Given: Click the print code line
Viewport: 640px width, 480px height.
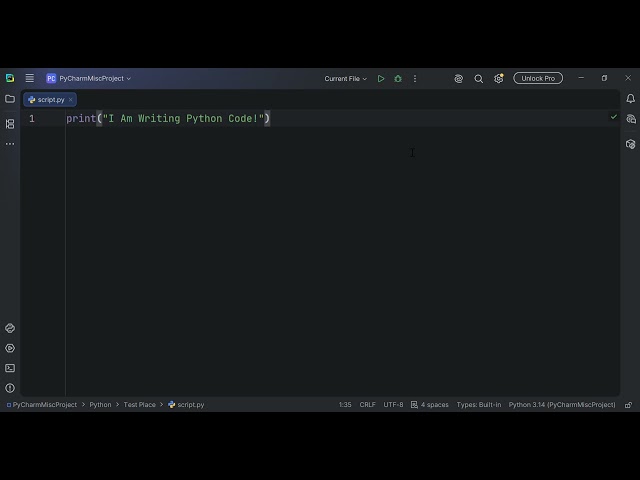Looking at the screenshot, I should [x=168, y=119].
